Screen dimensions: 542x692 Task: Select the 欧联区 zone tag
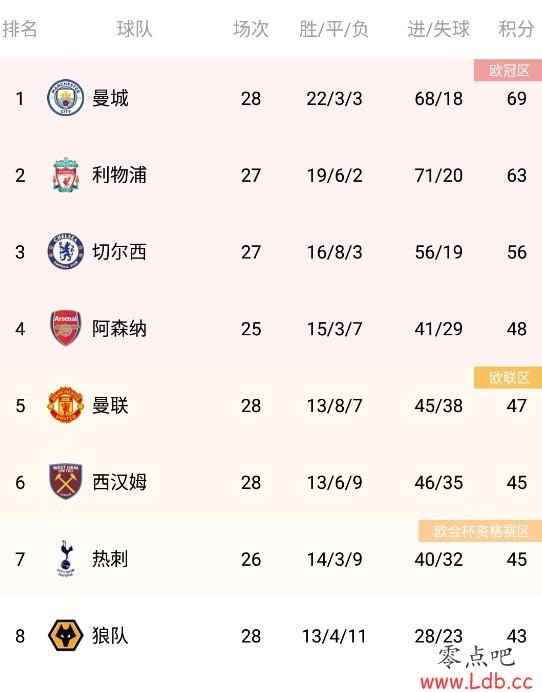[x=508, y=377]
